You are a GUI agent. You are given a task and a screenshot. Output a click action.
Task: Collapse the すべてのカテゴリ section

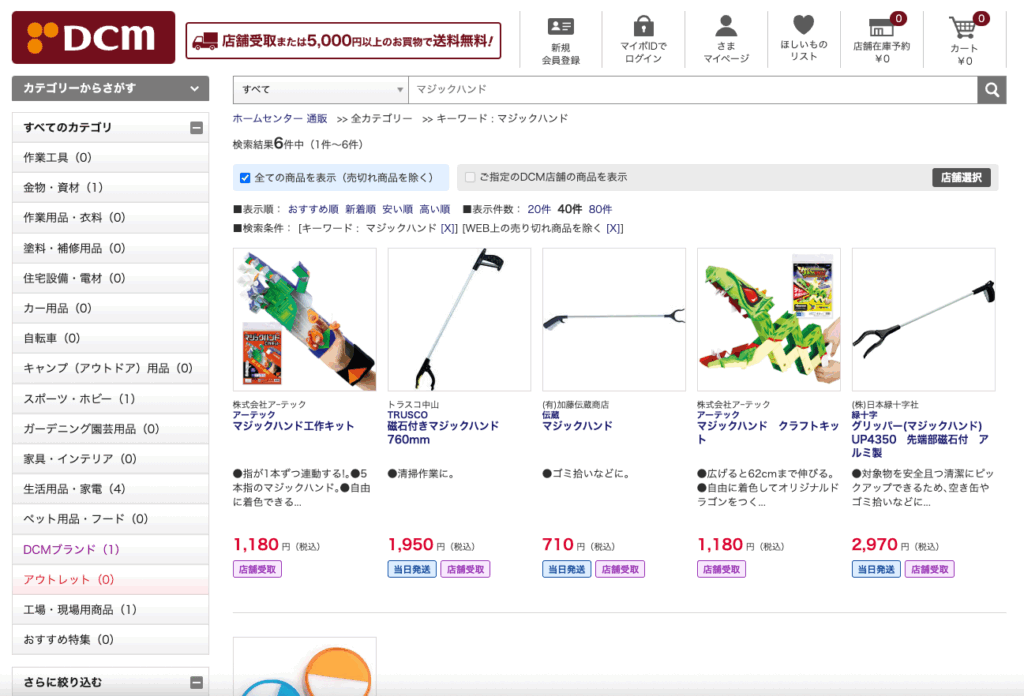(x=196, y=128)
